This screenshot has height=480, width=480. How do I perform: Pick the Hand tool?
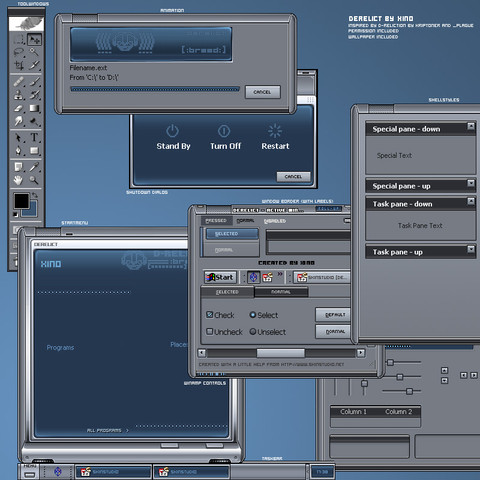(x=18, y=180)
